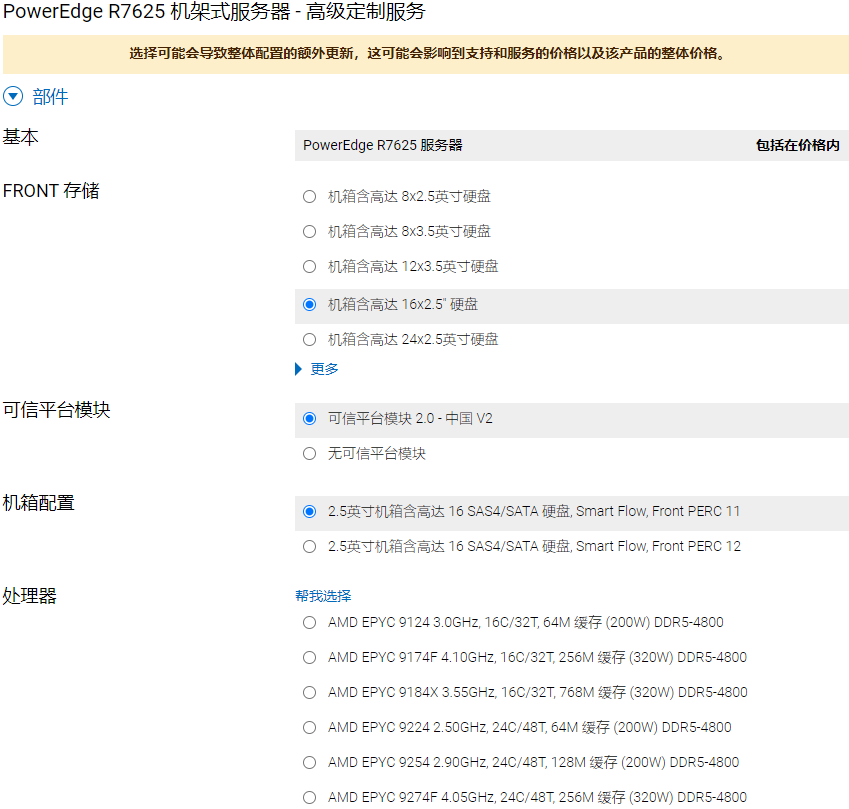
Task: Click PowerEdge R7625 服务器 base row
Action: click(572, 145)
